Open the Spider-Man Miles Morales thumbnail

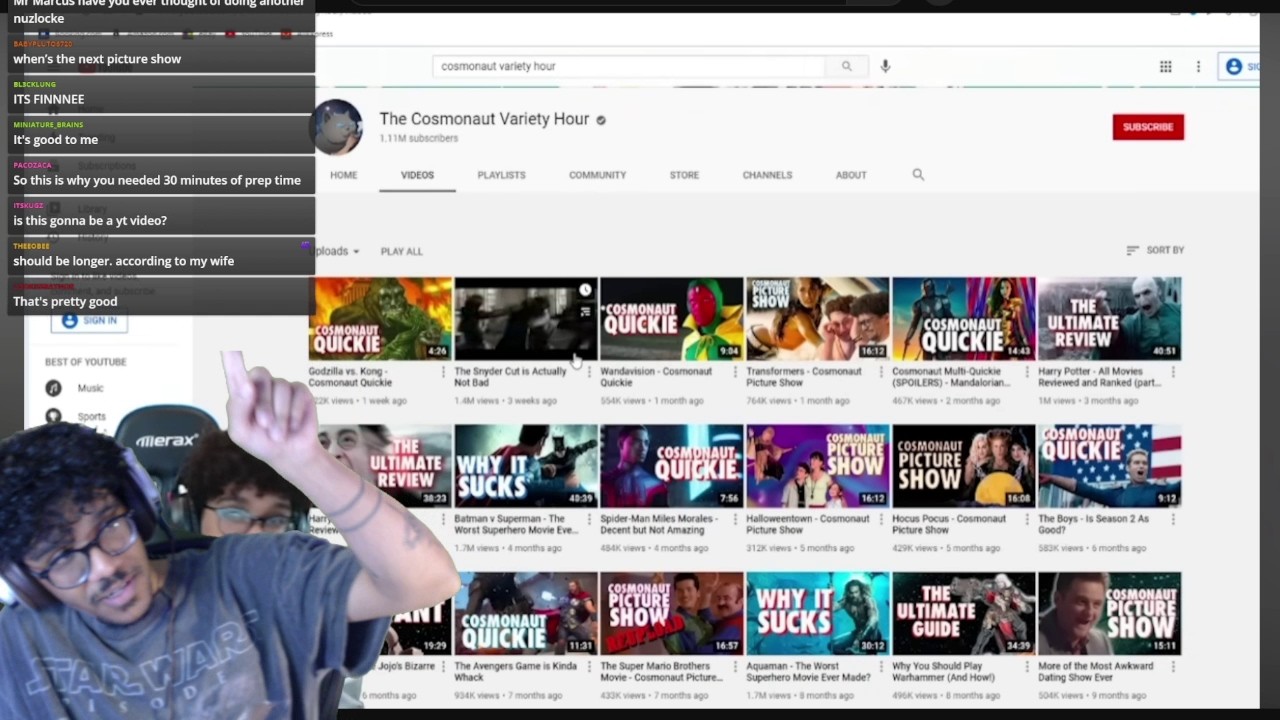(x=671, y=466)
